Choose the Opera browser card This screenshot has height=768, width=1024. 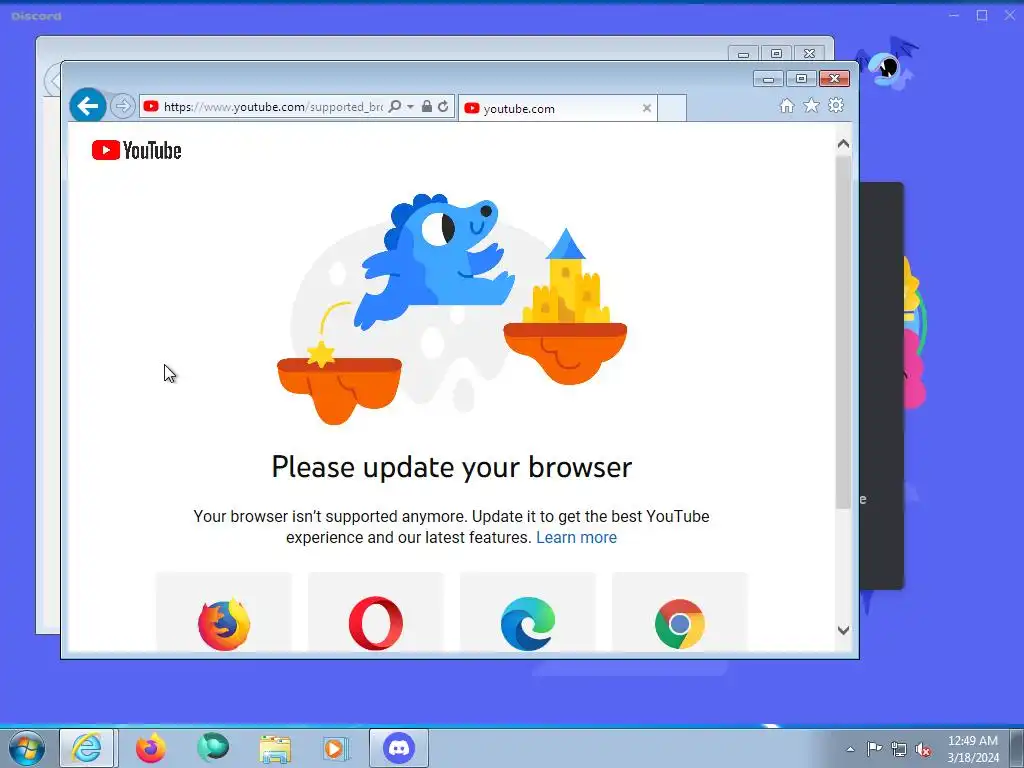point(376,612)
